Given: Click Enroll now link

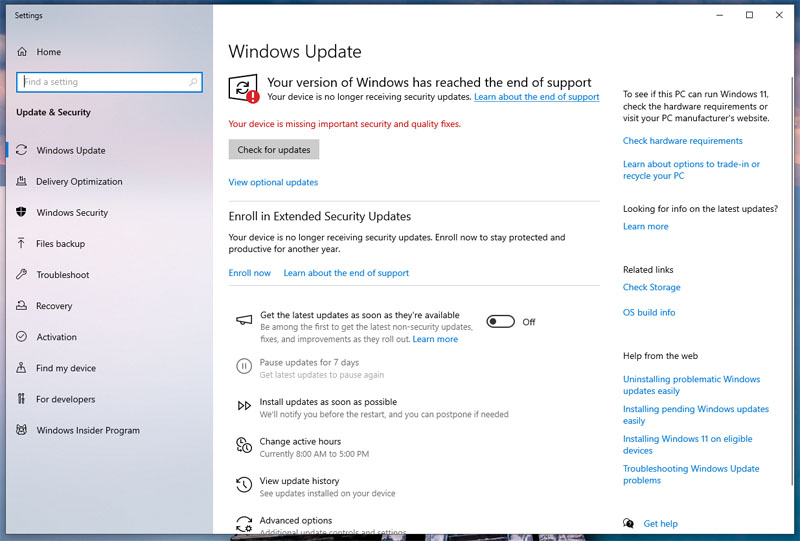Looking at the screenshot, I should click(249, 273).
